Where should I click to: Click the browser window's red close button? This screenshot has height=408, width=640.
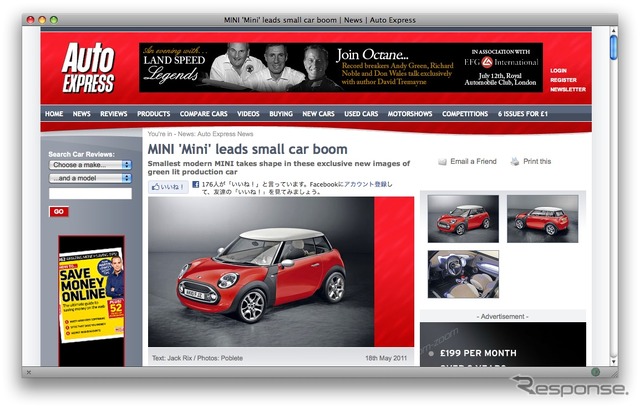[x=30, y=20]
